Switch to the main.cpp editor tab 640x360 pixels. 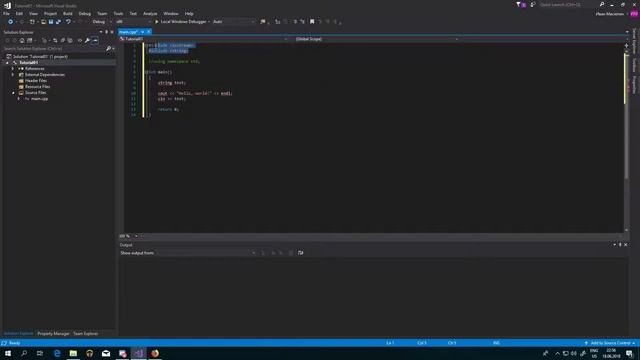(x=128, y=32)
